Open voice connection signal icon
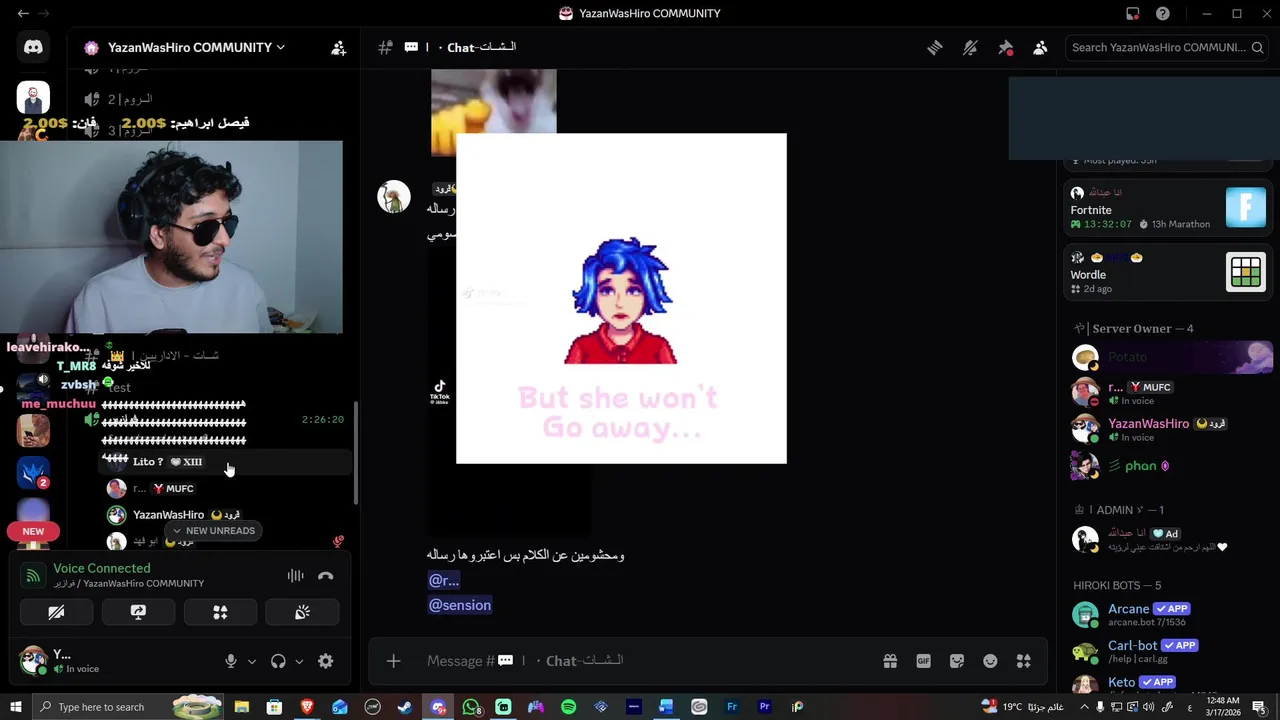 click(x=33, y=575)
